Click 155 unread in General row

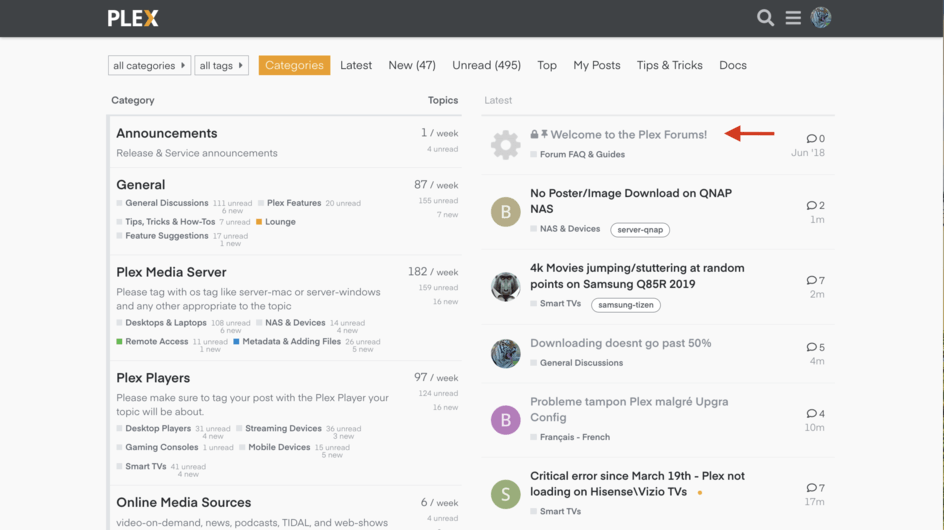click(438, 201)
